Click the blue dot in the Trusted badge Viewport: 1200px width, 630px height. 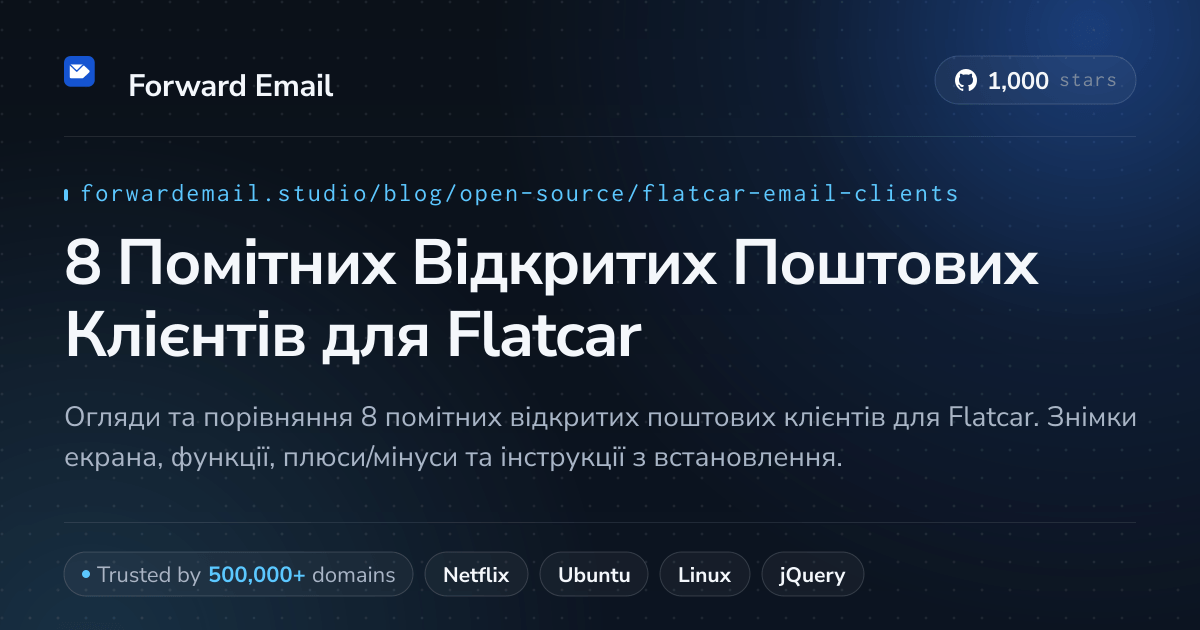(x=86, y=575)
